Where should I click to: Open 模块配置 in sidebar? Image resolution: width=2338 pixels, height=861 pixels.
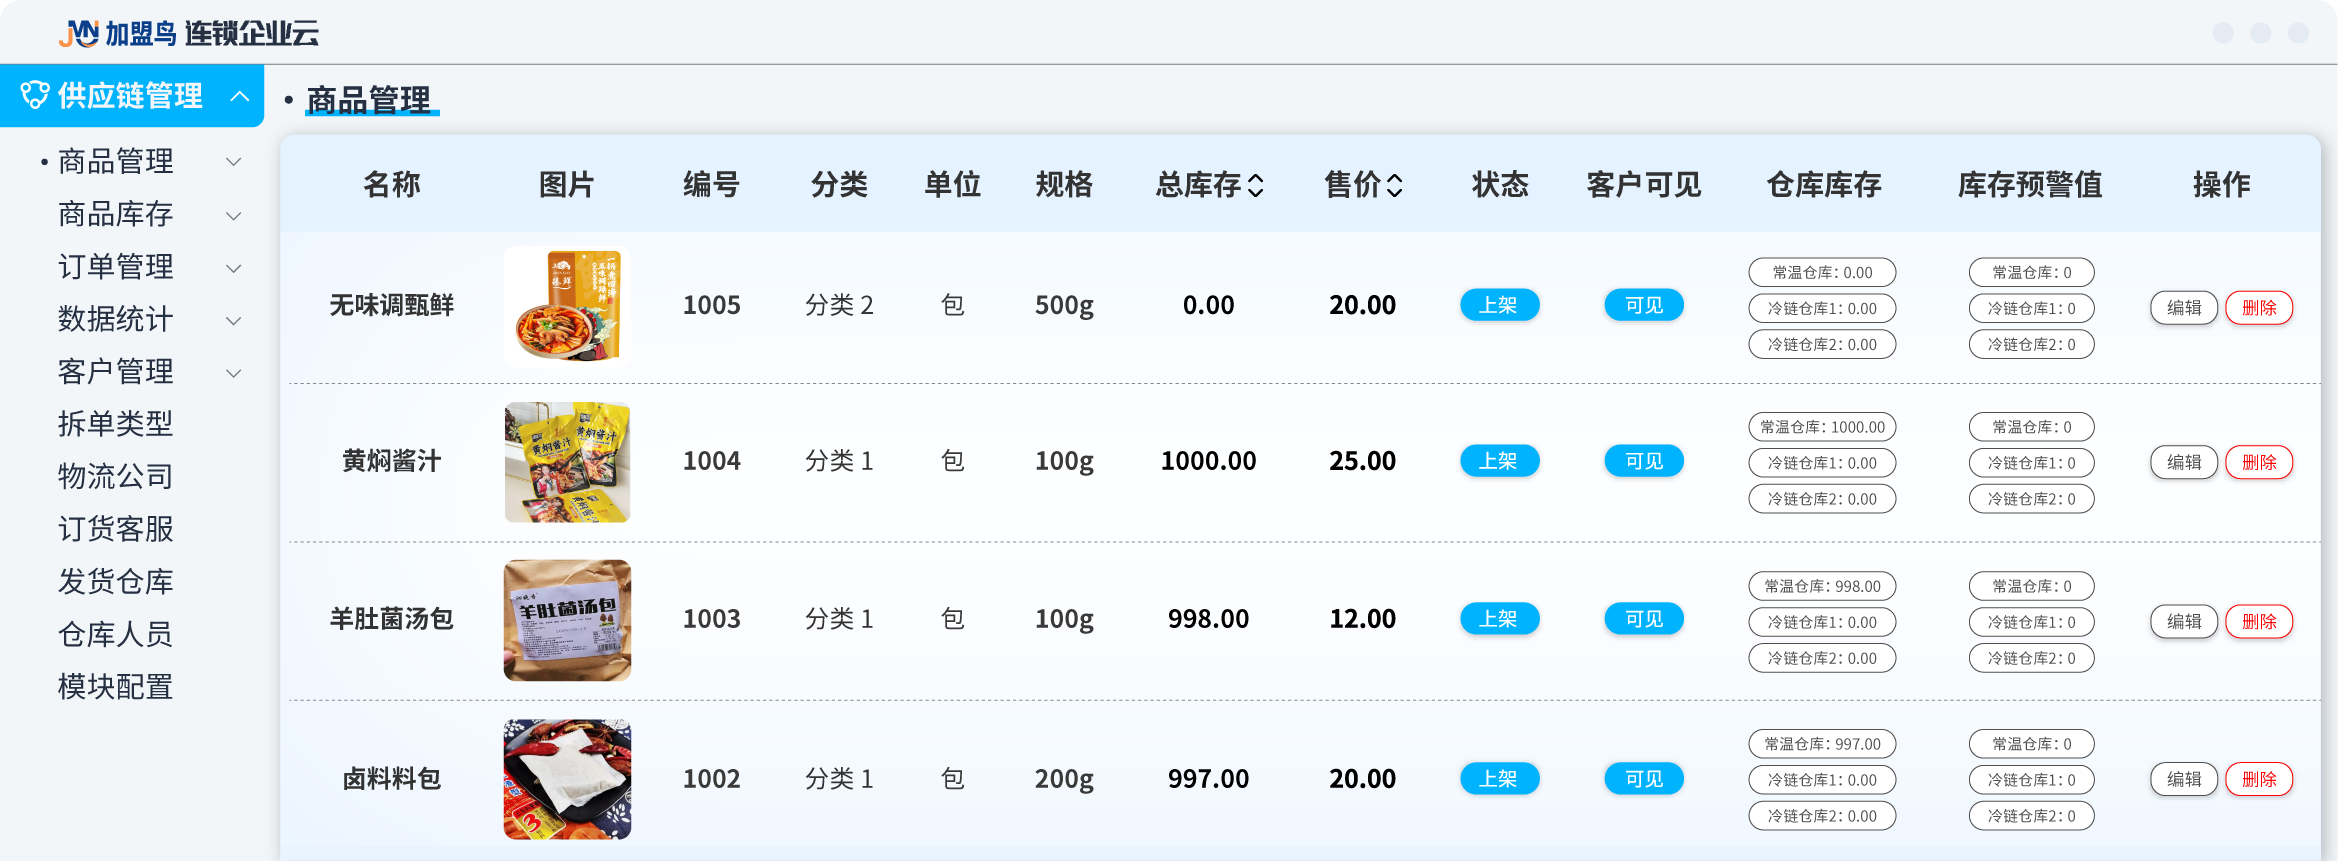[115, 687]
